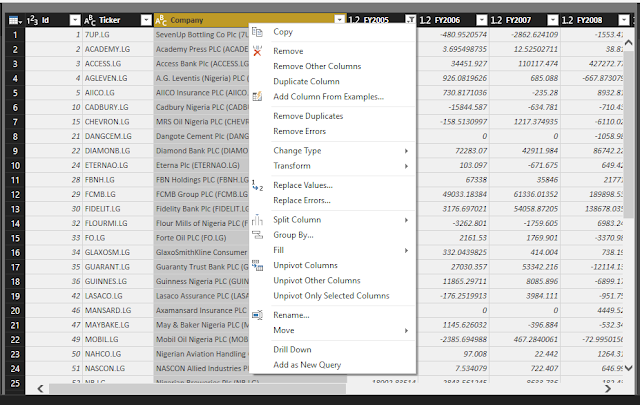Open the table menu icon at top-left corner
This screenshot has height=405, width=640.
pyautogui.click(x=16, y=20)
